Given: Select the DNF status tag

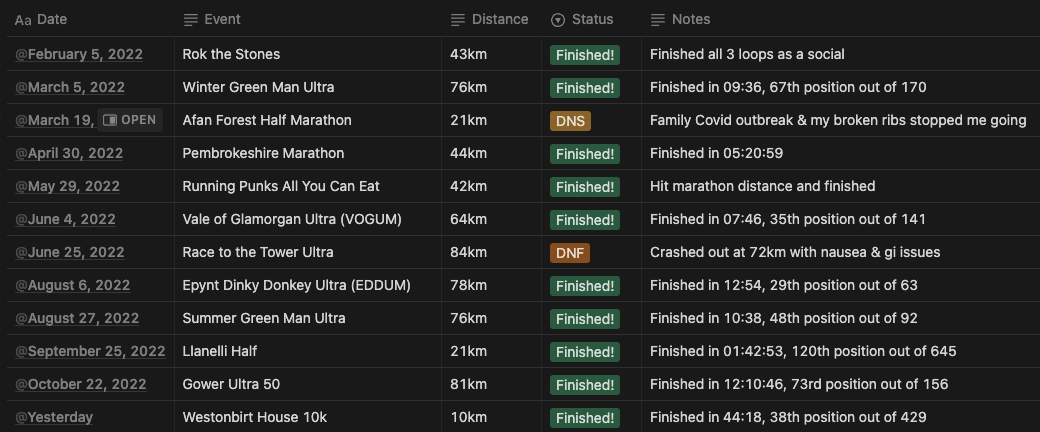Looking at the screenshot, I should coord(570,253).
